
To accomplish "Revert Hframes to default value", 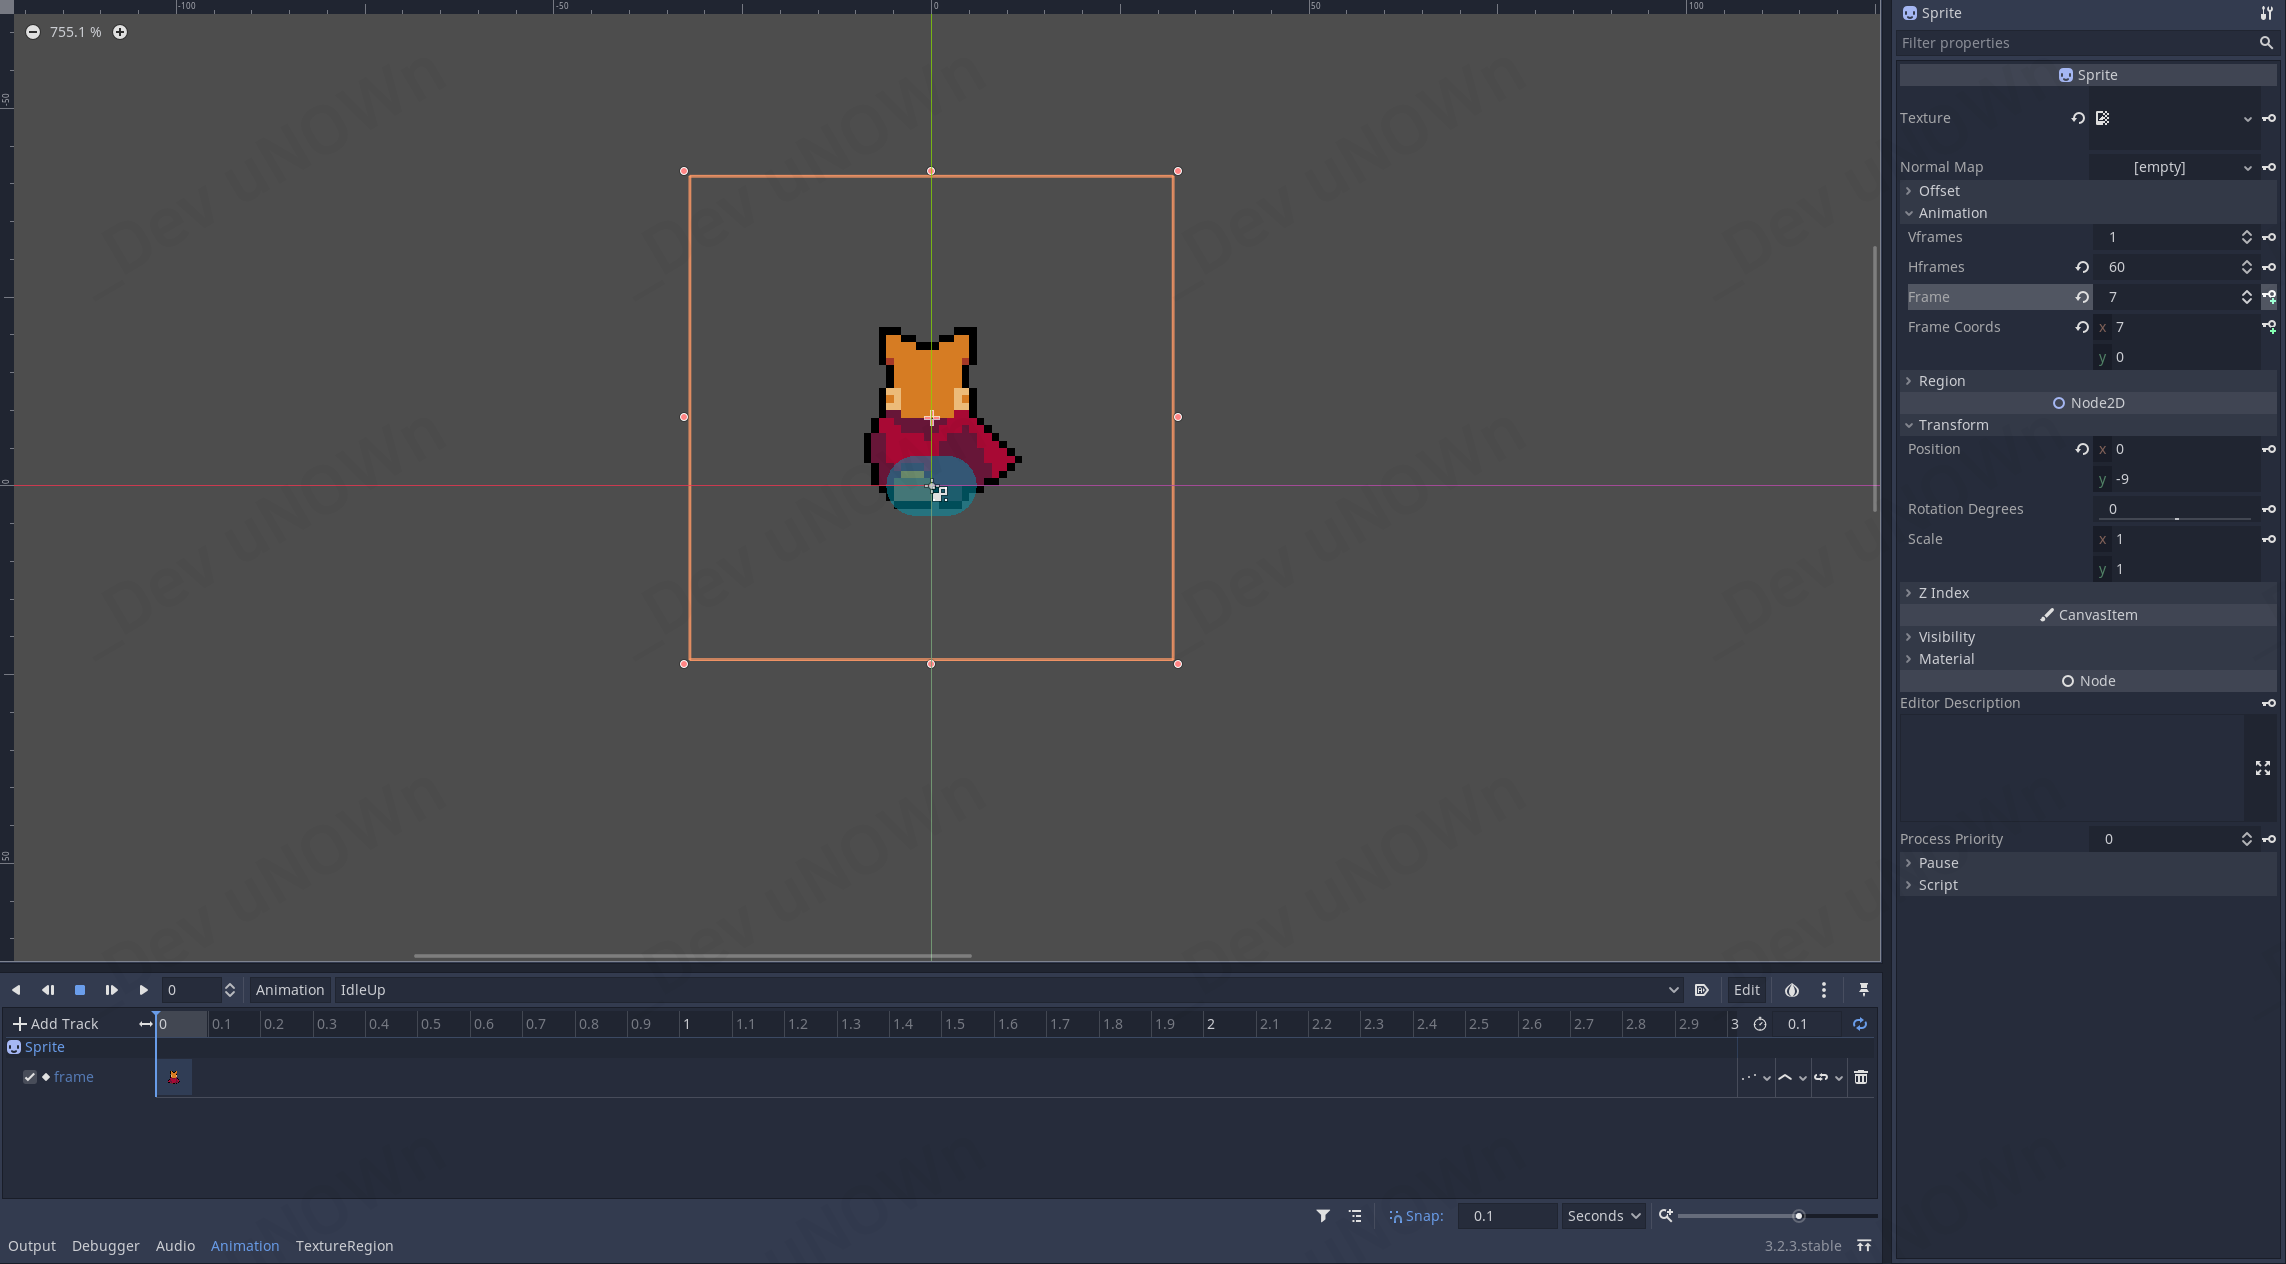I will pos(2081,267).
